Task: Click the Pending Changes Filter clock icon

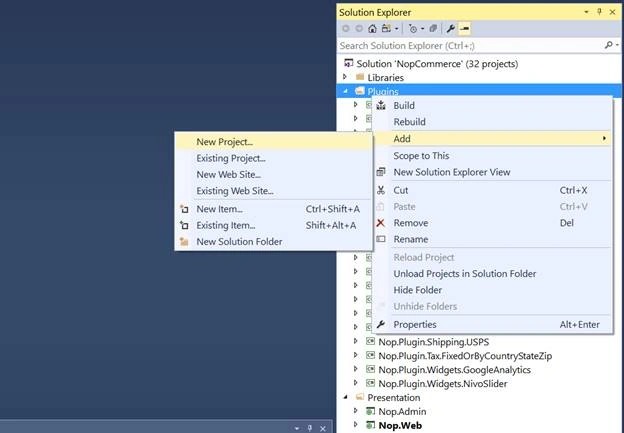Action: click(413, 29)
